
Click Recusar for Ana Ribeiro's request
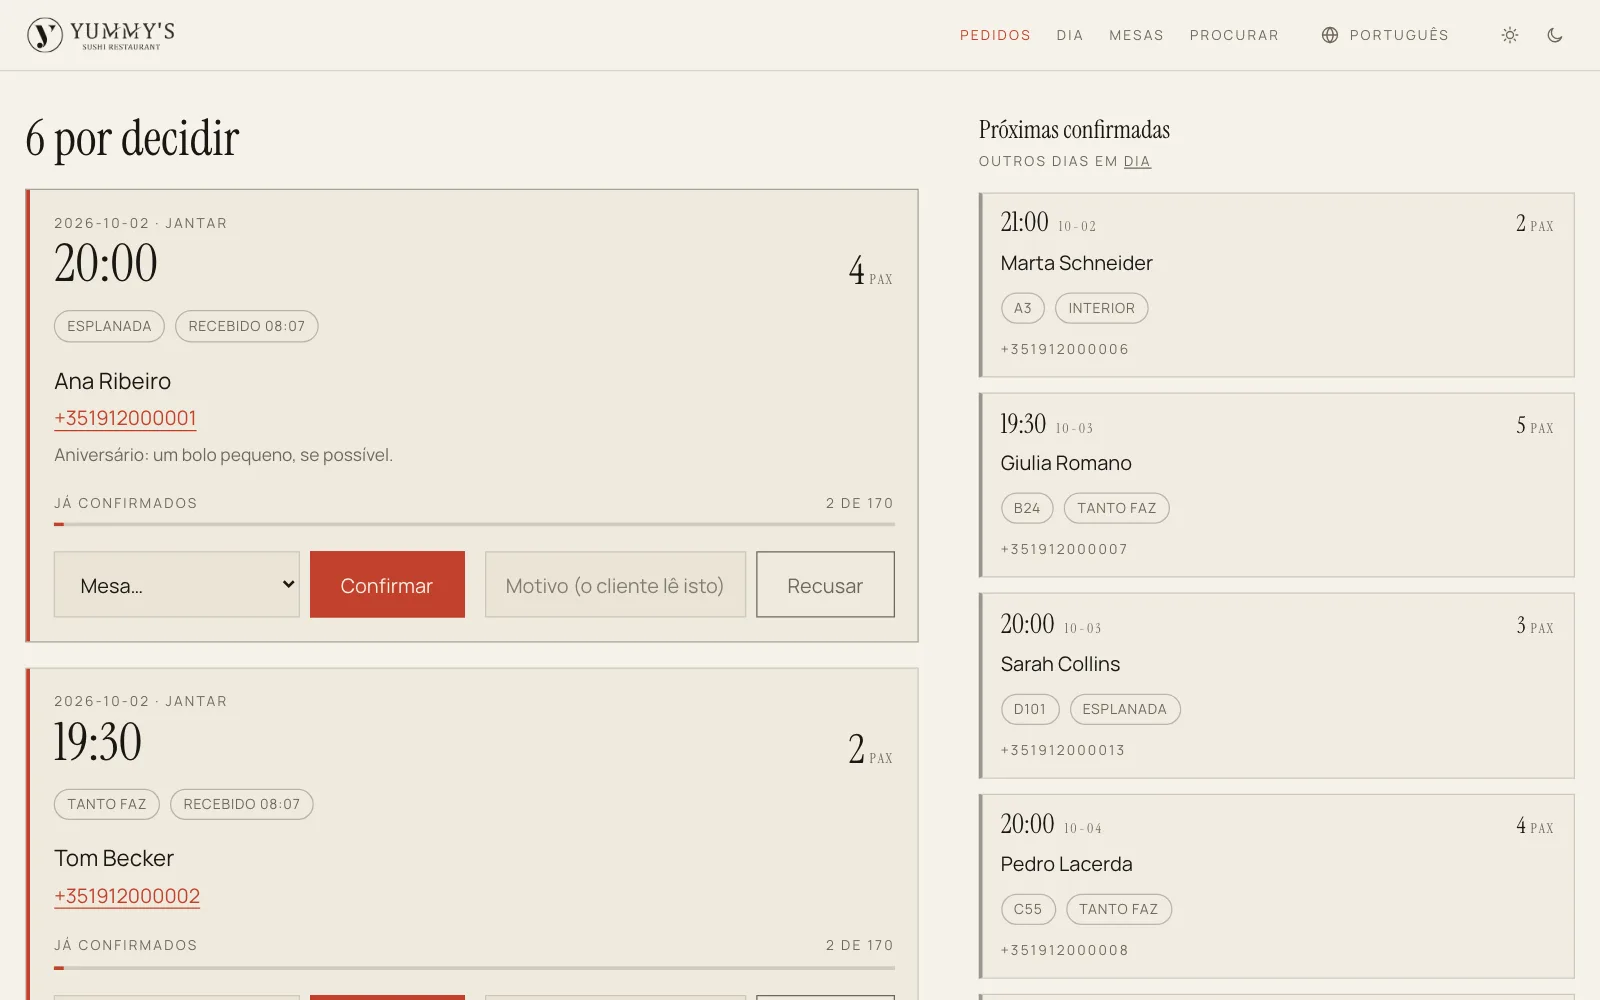pyautogui.click(x=825, y=585)
